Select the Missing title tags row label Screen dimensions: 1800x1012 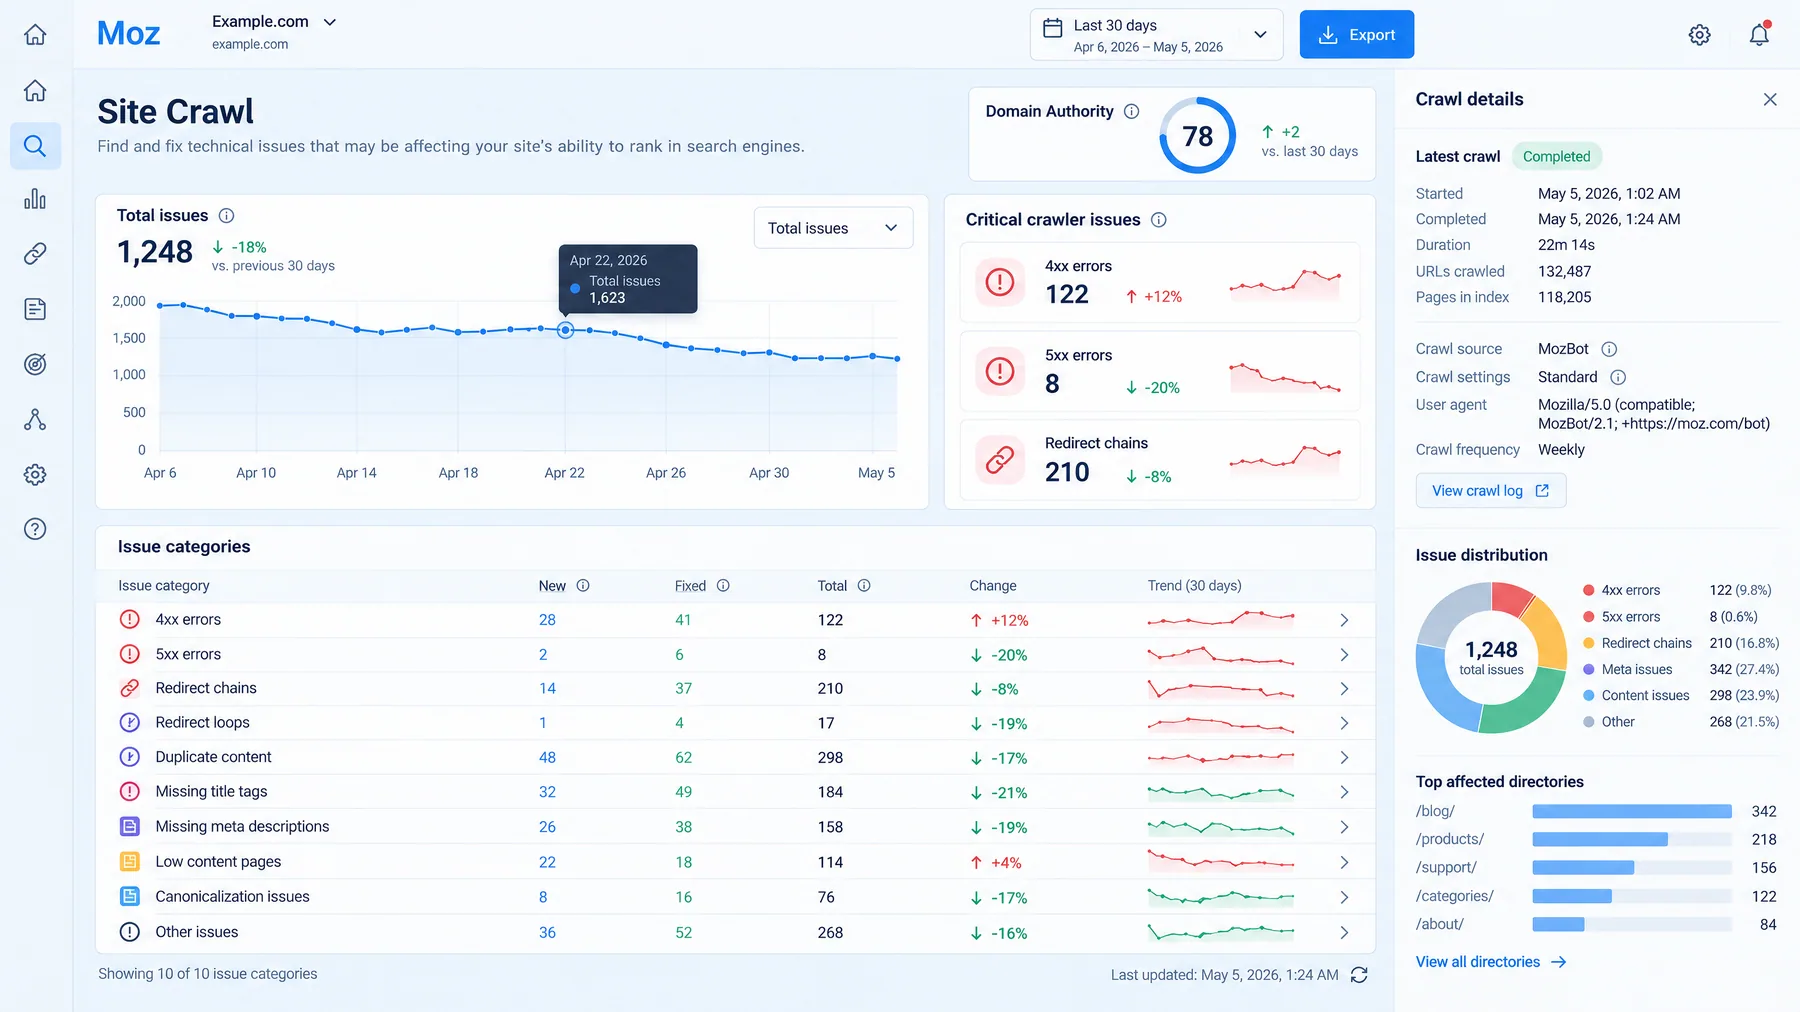(x=211, y=792)
